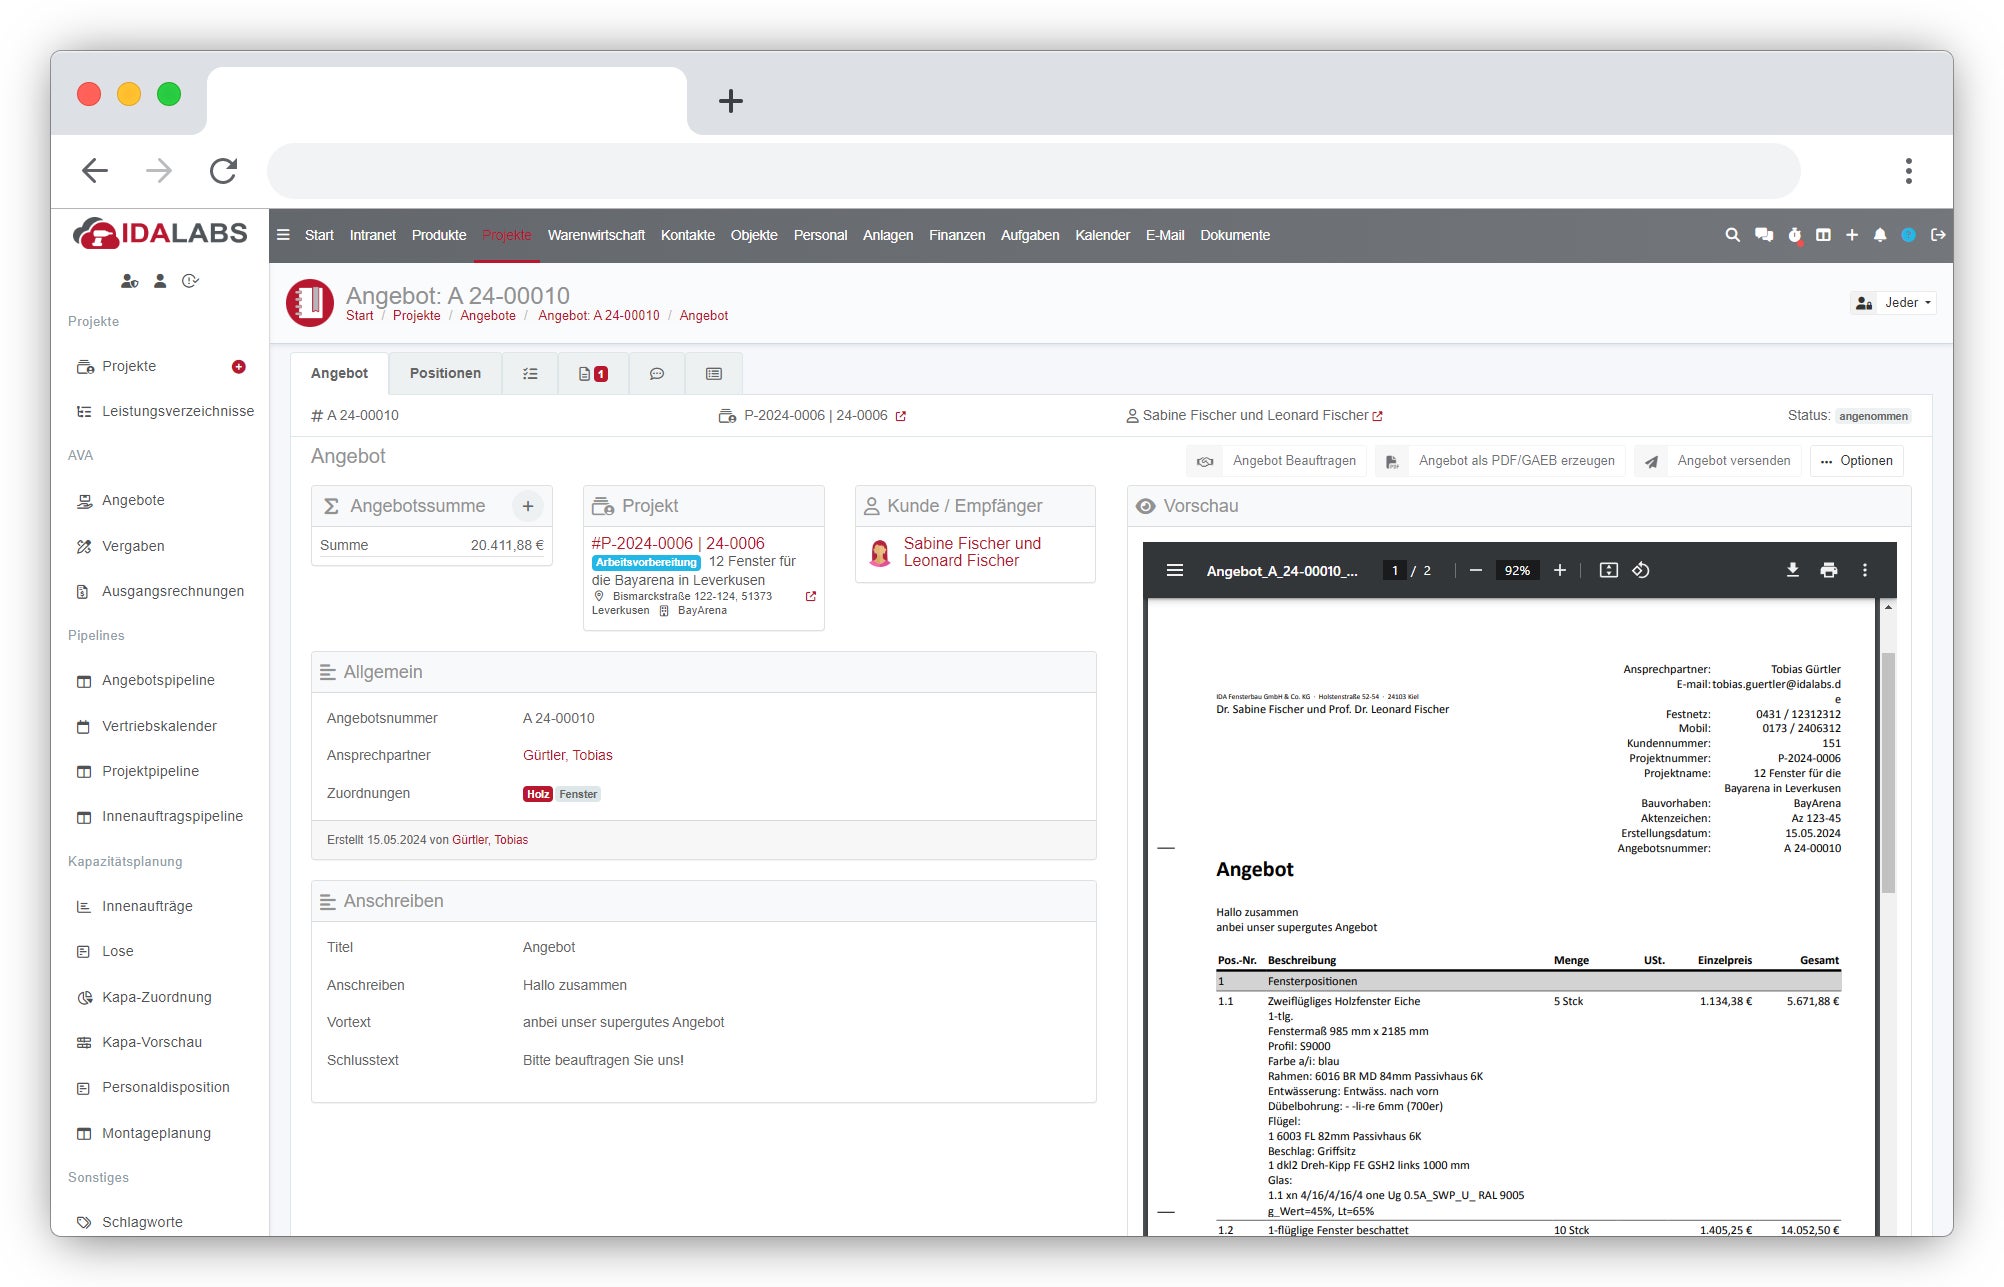The height and width of the screenshot is (1287, 2004).
Task: Click the browser address bar
Action: (1033, 171)
